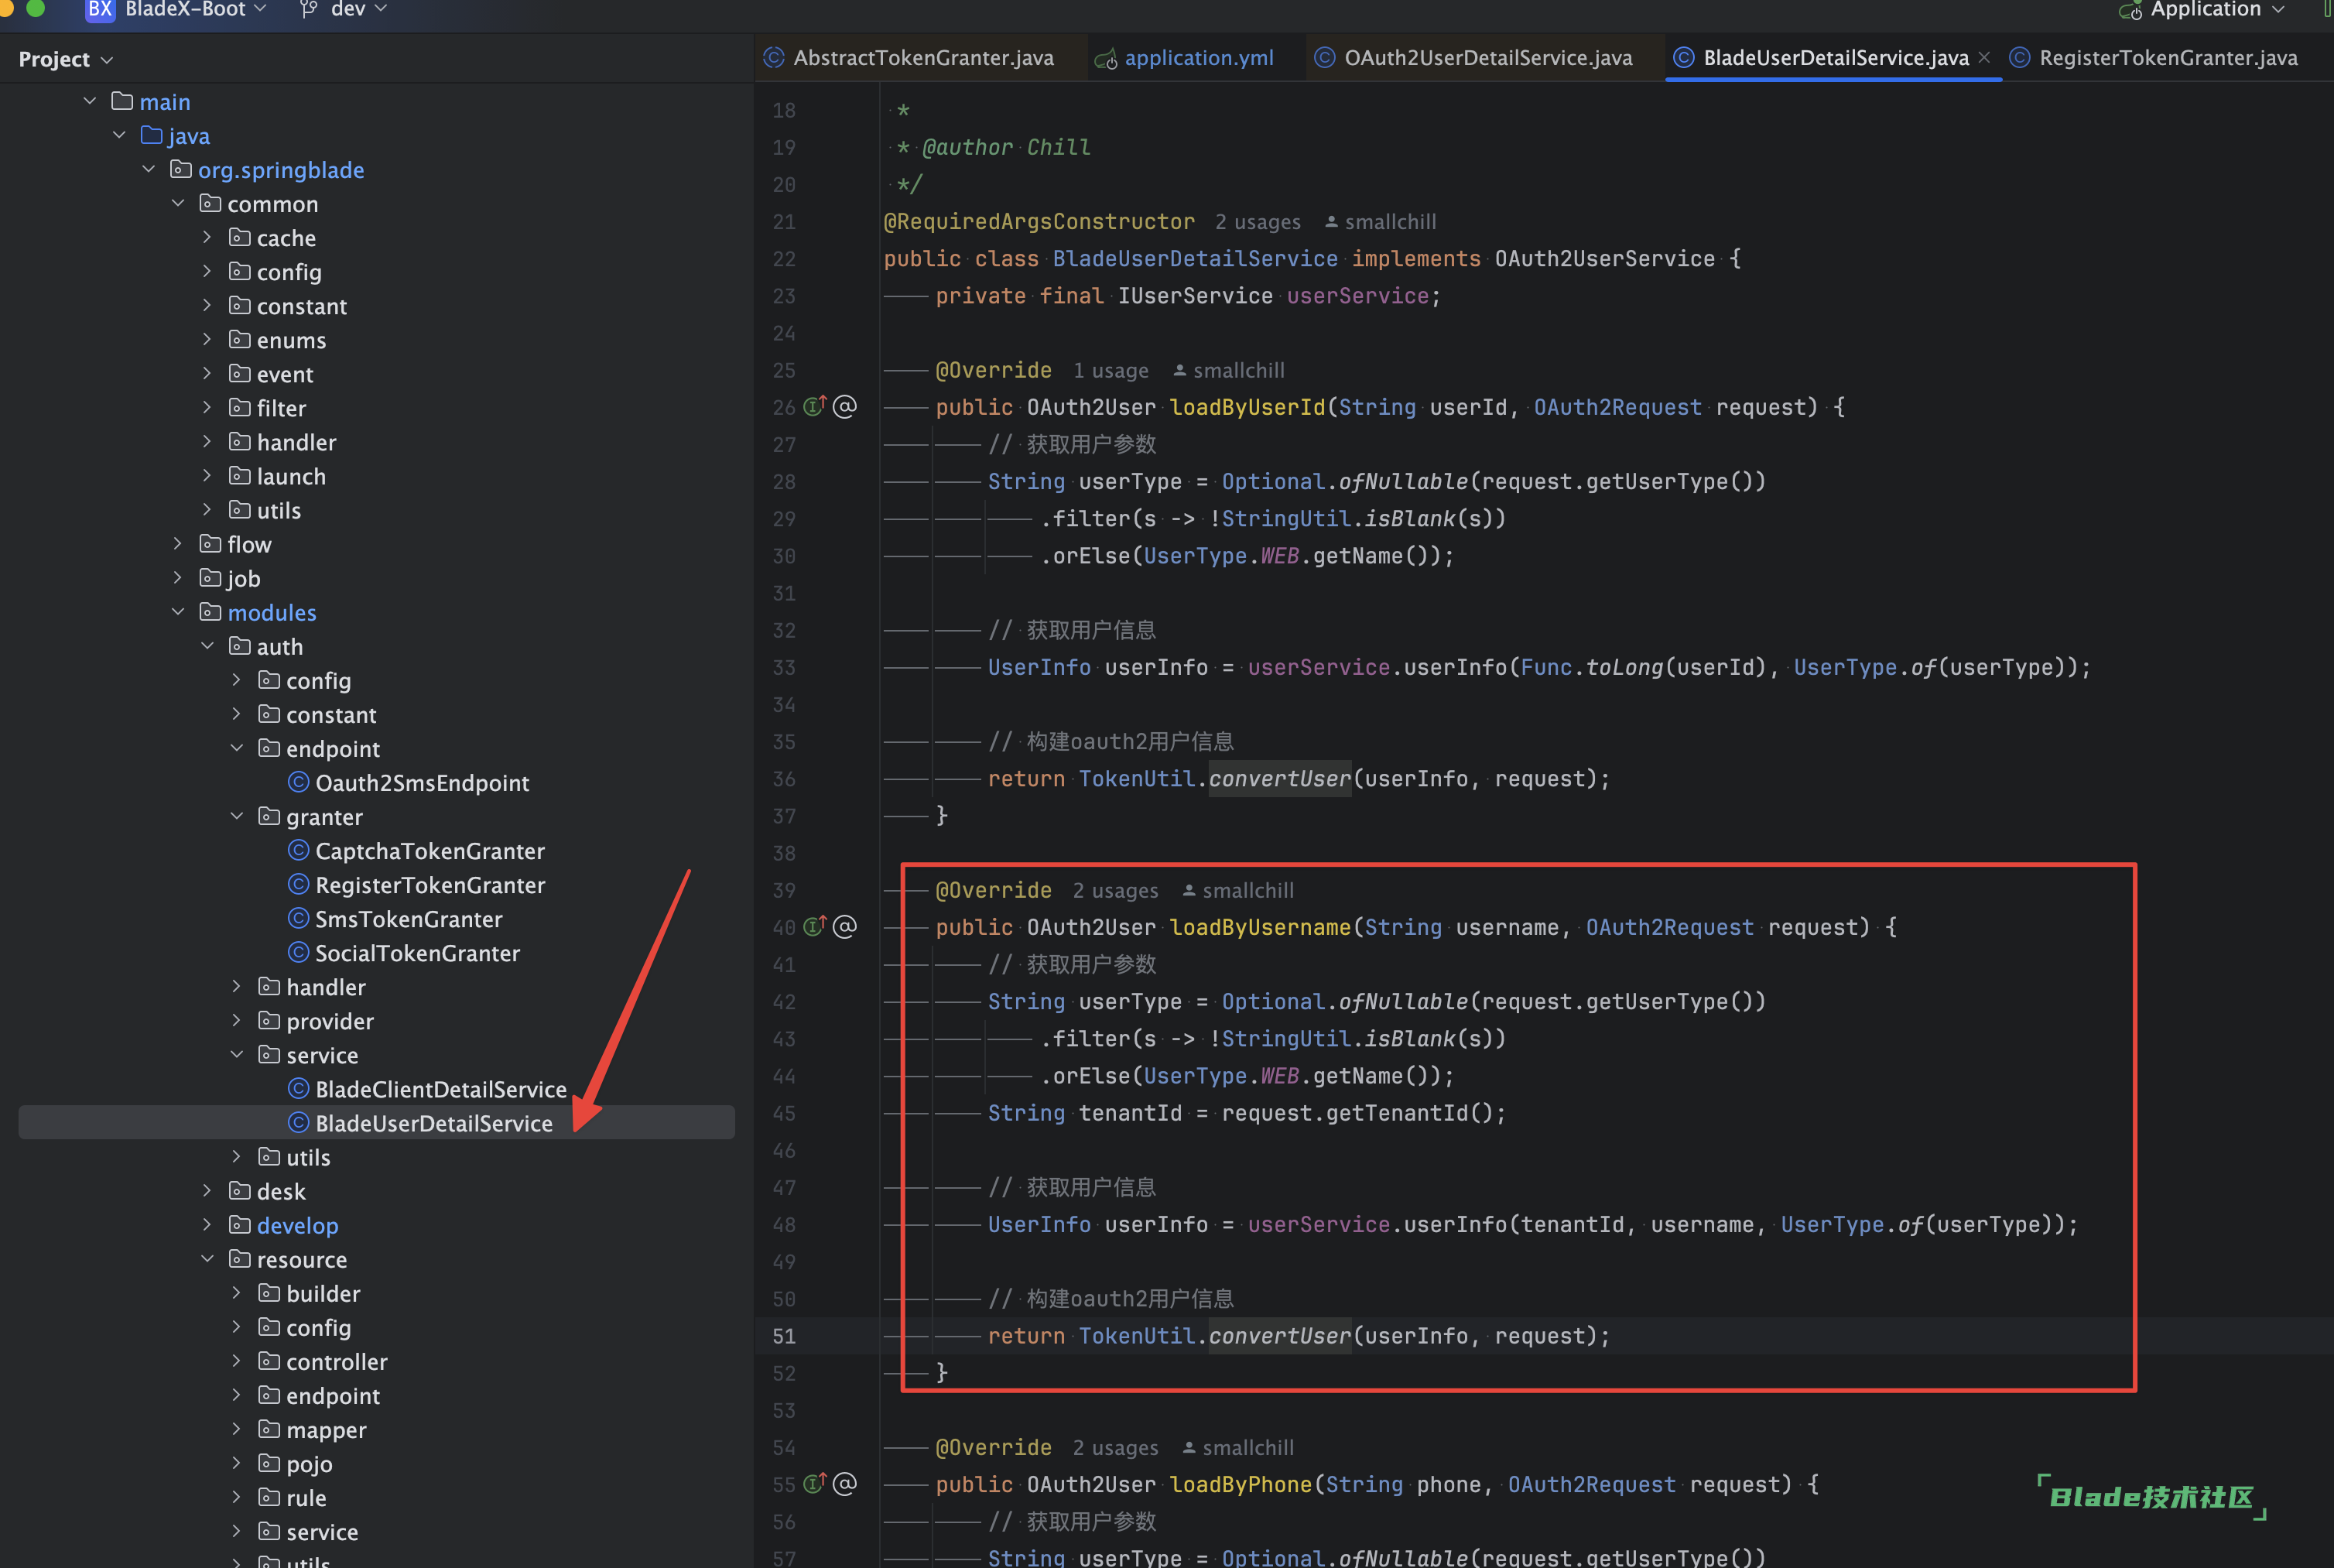Click implements gutter icon on line 26

(x=815, y=406)
